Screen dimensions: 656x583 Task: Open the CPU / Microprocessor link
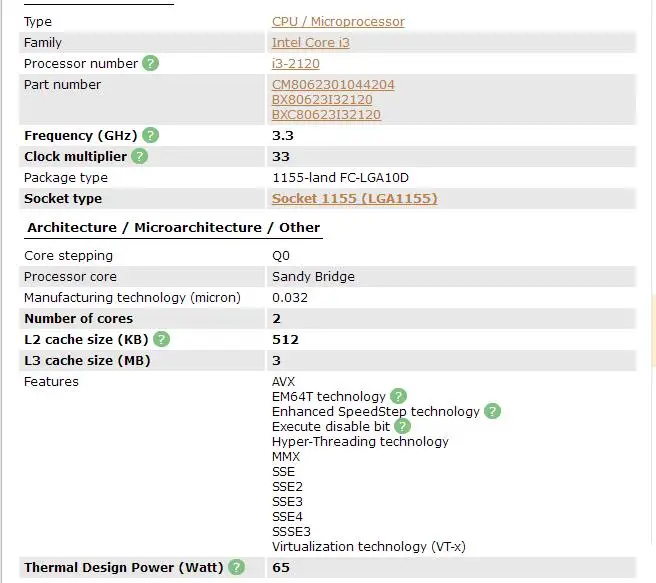click(338, 22)
